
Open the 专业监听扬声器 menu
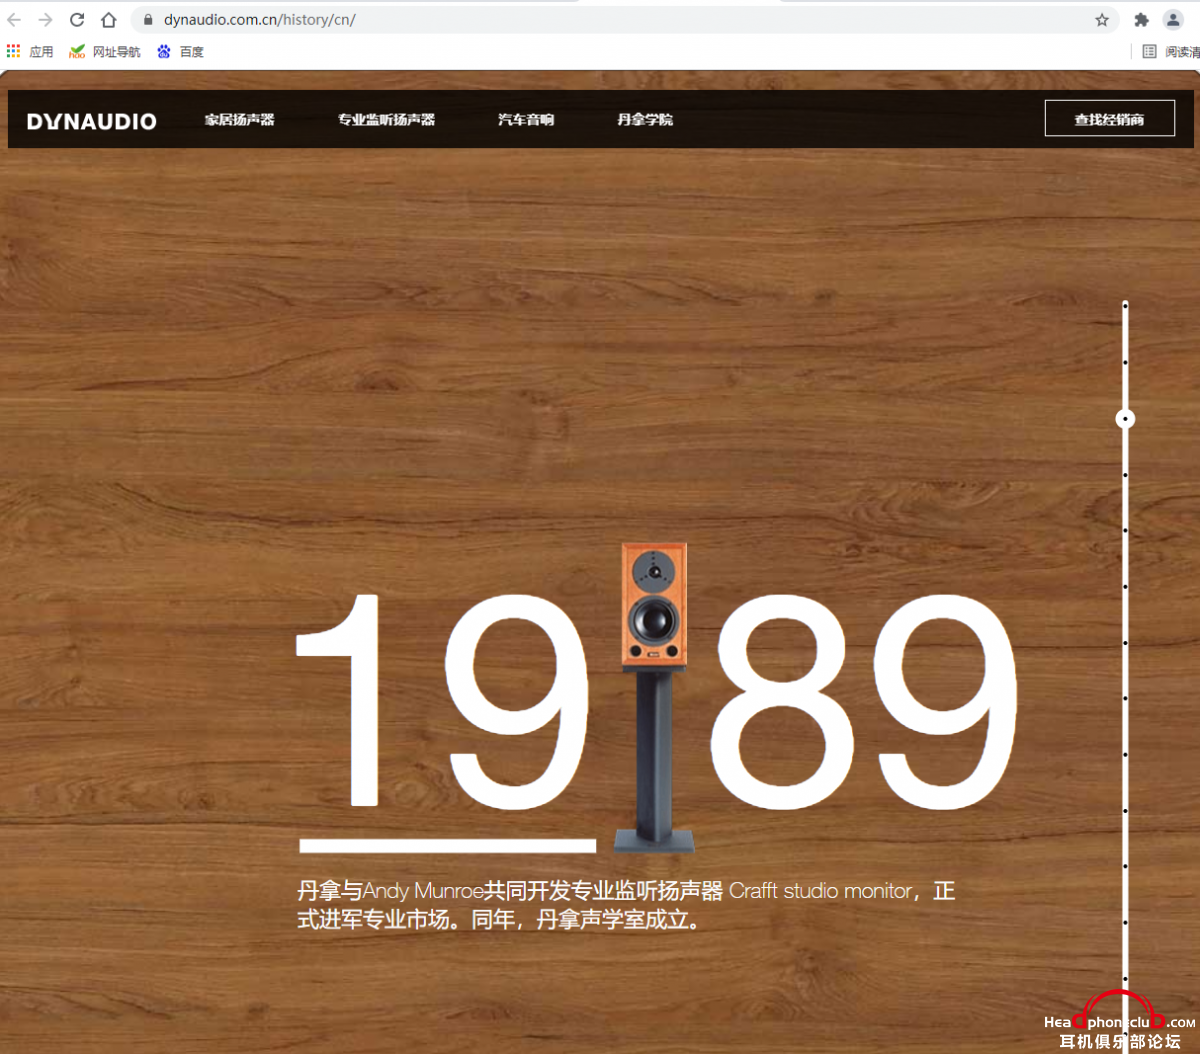386,119
